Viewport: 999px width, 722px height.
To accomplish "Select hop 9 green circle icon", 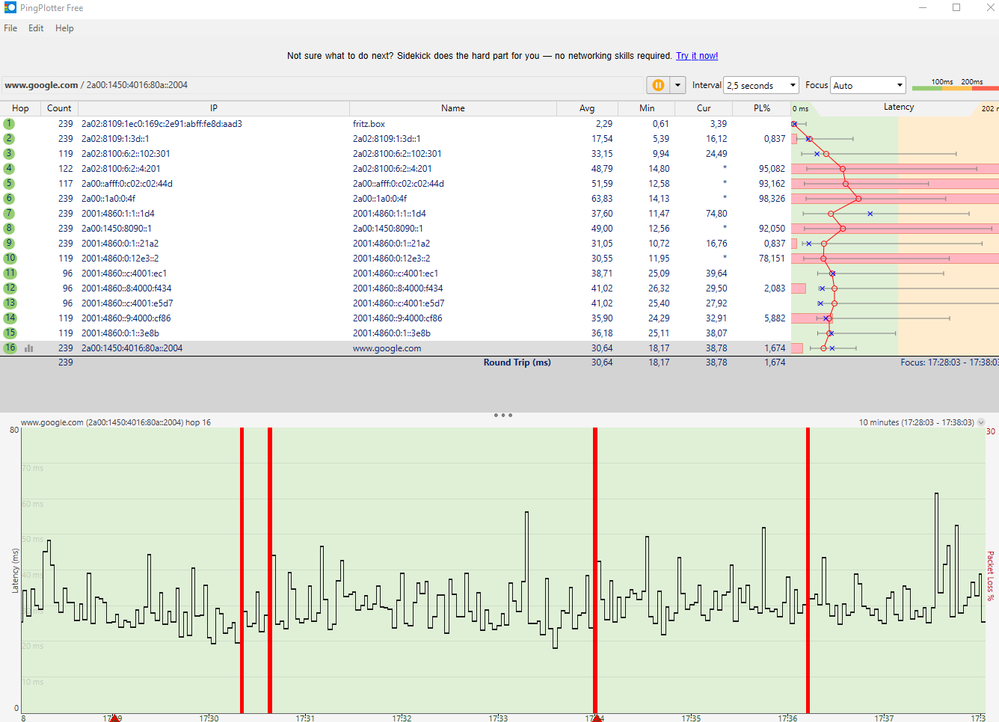I will (x=9, y=243).
